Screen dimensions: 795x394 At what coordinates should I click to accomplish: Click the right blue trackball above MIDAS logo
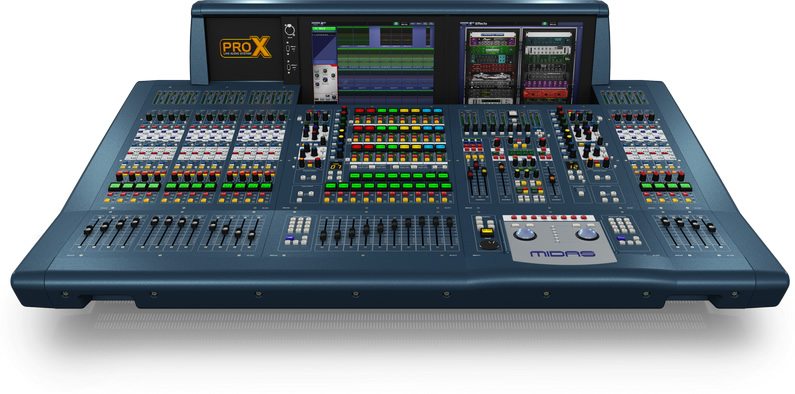587,234
